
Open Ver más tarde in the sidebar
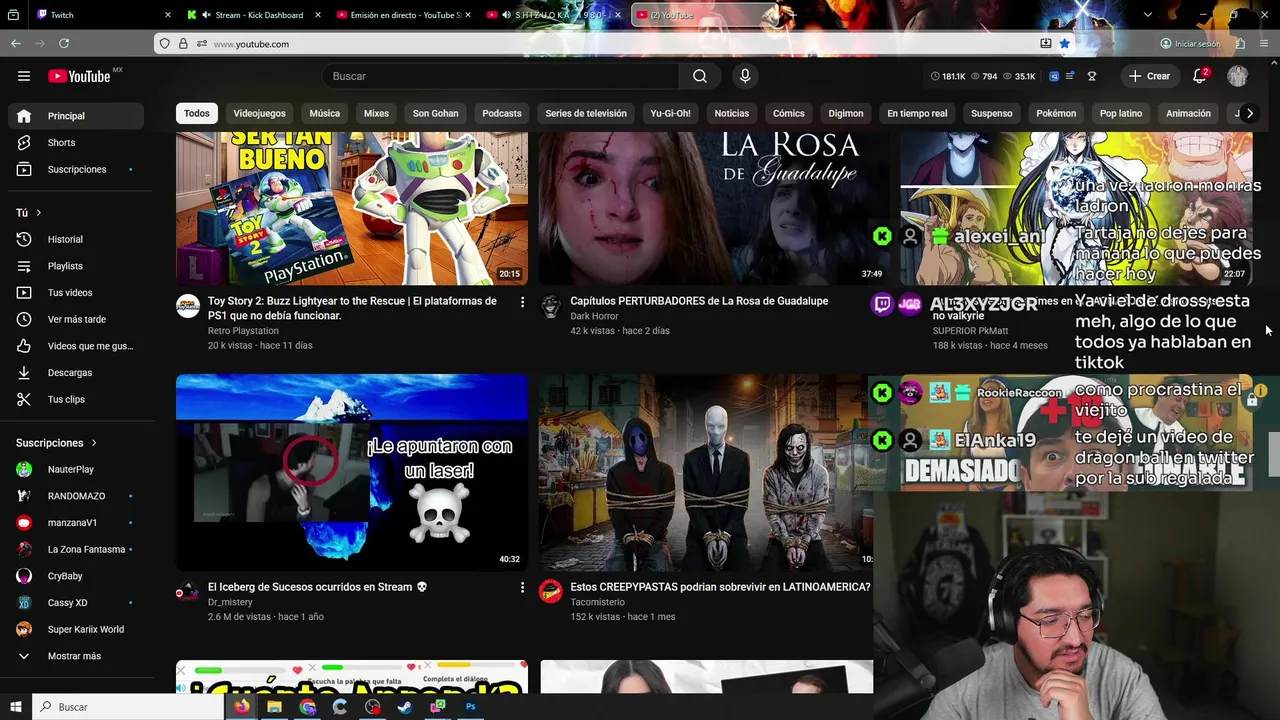pyautogui.click(x=76, y=320)
